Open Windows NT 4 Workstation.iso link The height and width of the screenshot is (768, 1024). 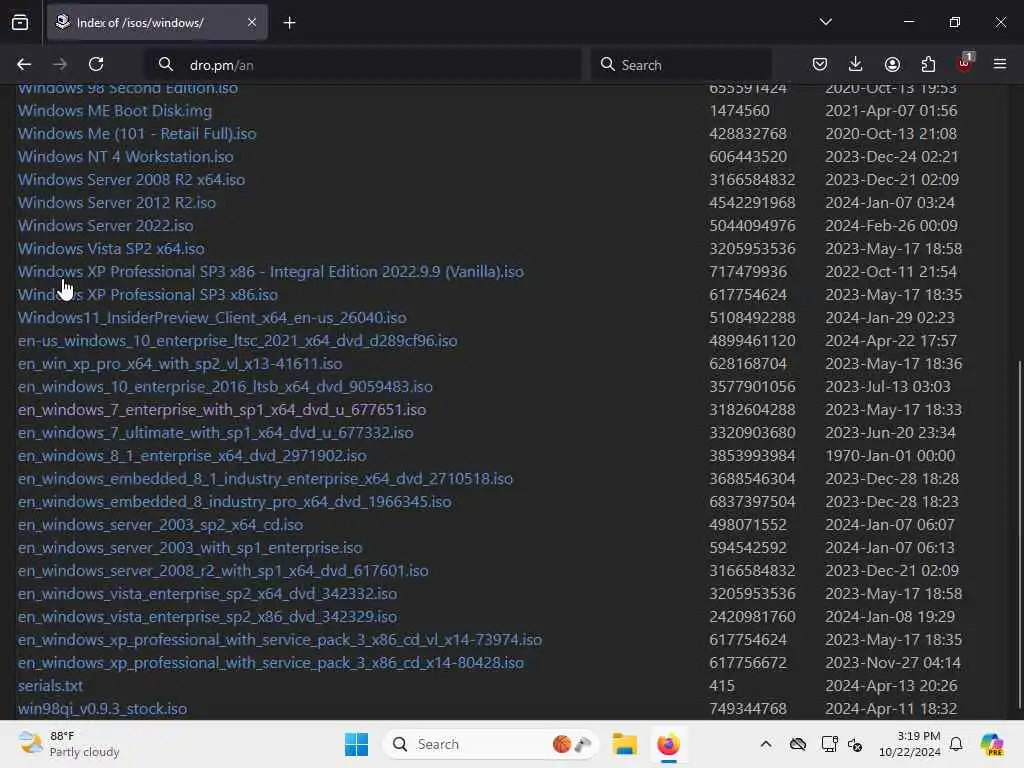pyautogui.click(x=125, y=157)
